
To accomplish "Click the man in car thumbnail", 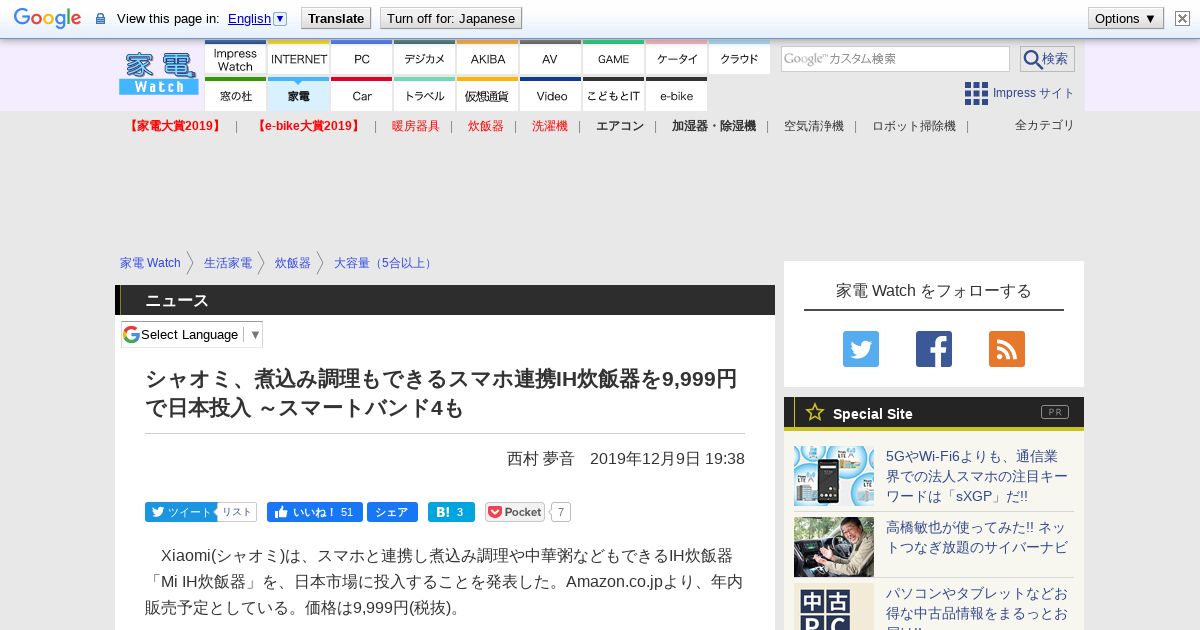I will 834,547.
